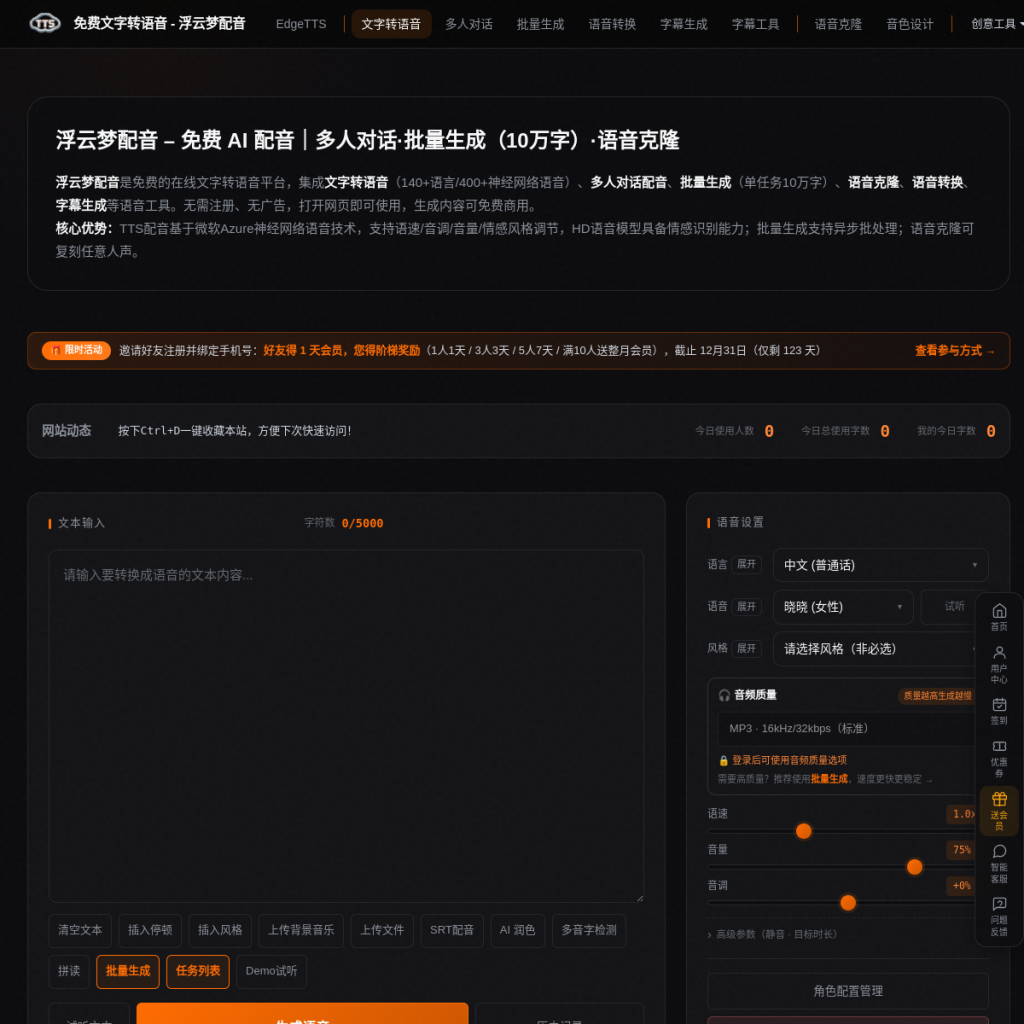Go to 多人对话 tab
The height and width of the screenshot is (1024, 1024).
tap(469, 24)
